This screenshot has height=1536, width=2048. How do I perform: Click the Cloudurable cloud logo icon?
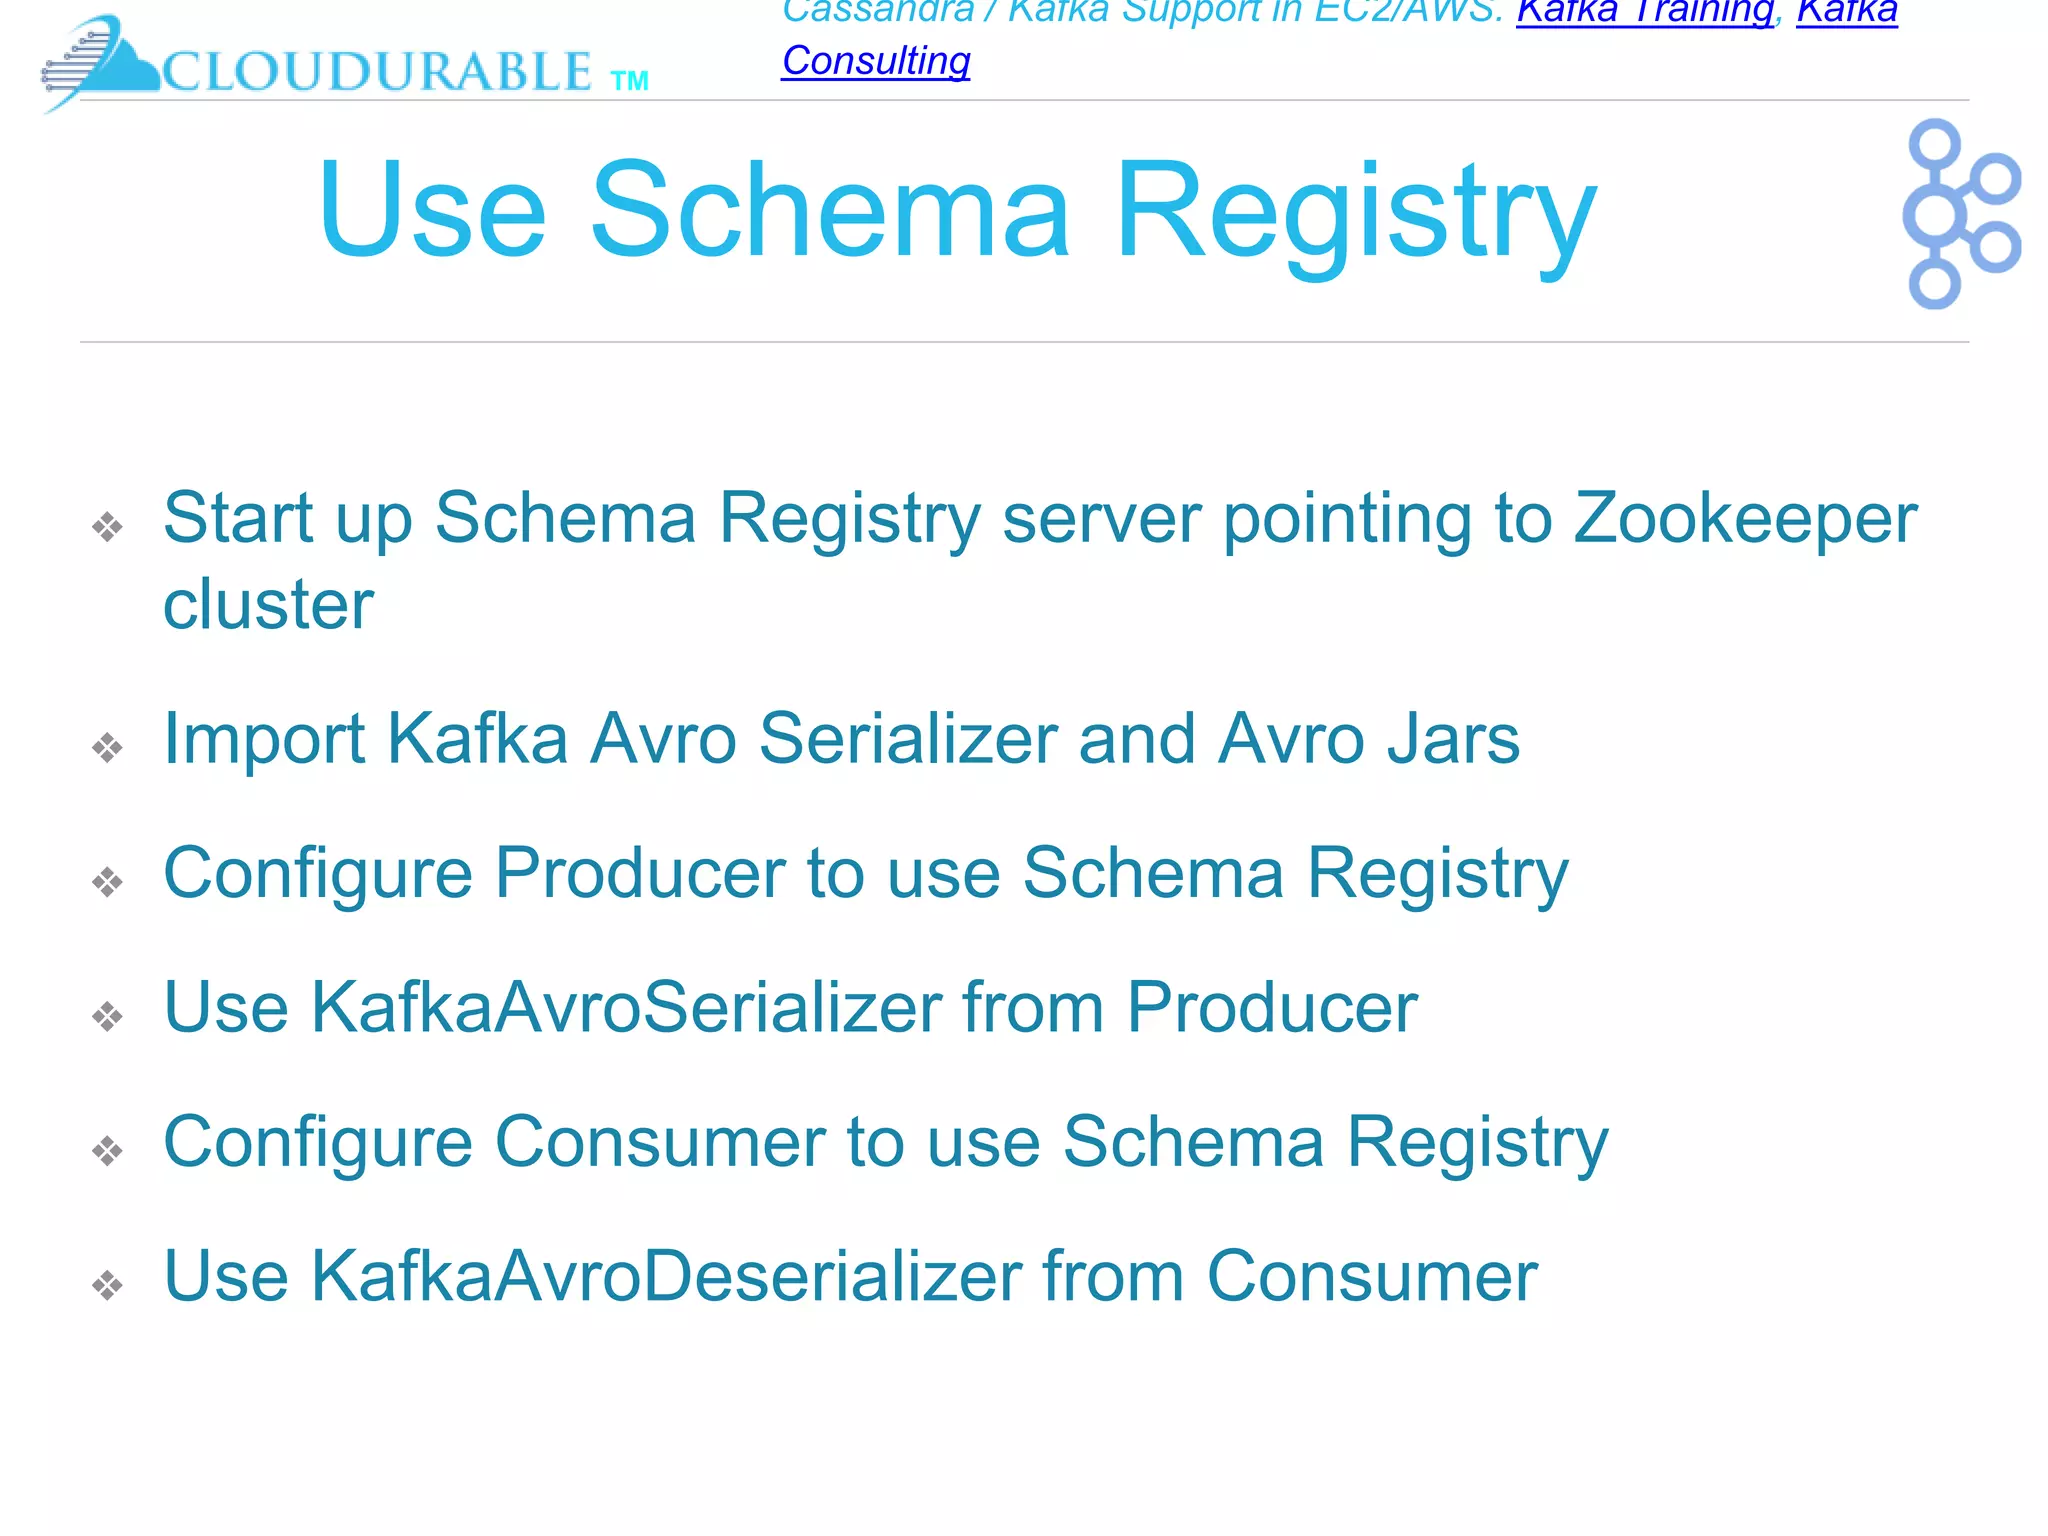coord(100,62)
